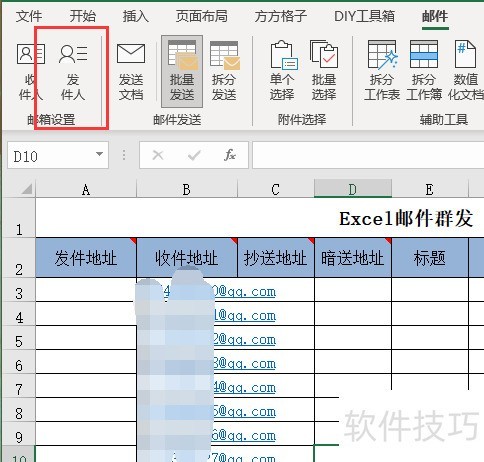
Task: Click the 发送文档 envelope icon
Action: point(131,53)
